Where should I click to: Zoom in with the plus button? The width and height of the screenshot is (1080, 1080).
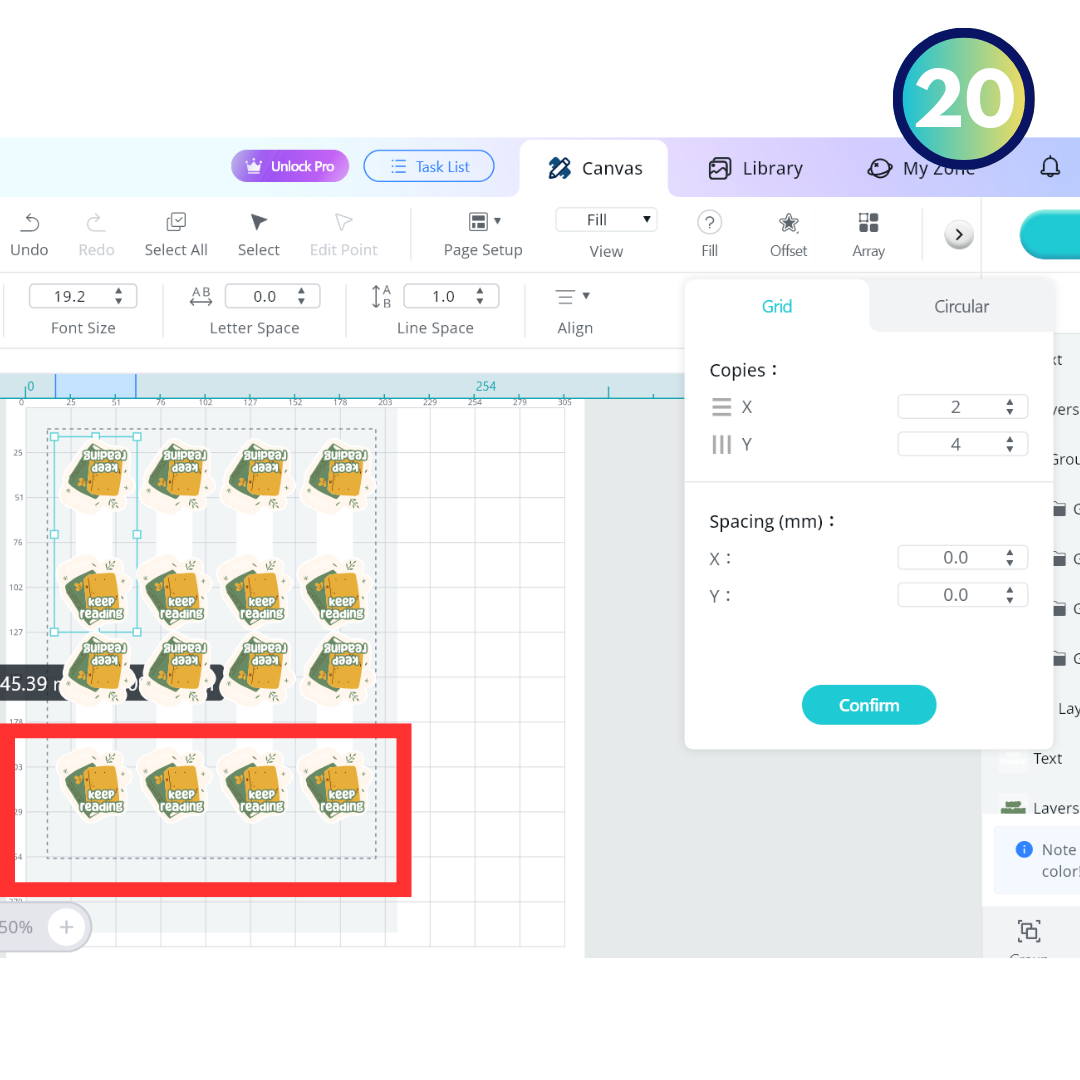[x=66, y=927]
